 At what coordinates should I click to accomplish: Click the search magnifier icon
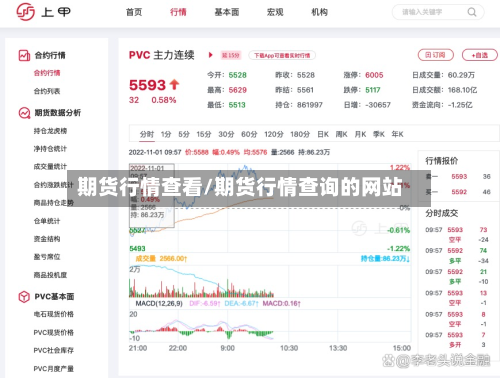(472, 12)
